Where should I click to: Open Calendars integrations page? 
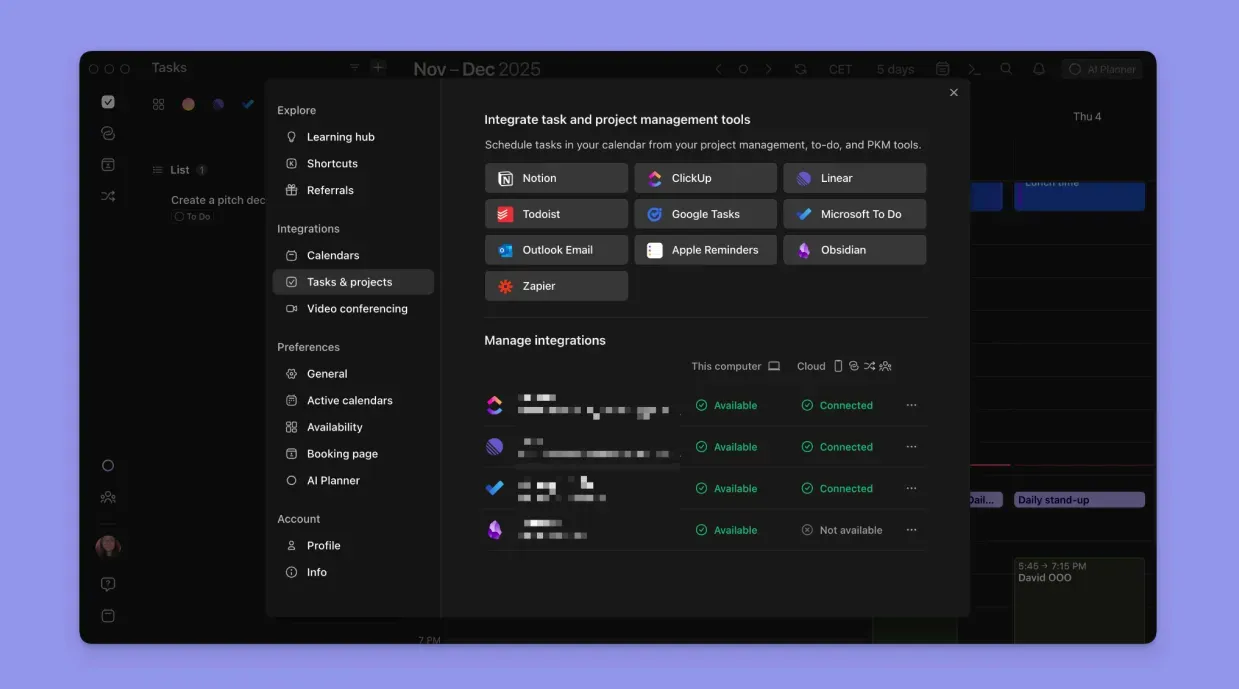pyautogui.click(x=353, y=255)
